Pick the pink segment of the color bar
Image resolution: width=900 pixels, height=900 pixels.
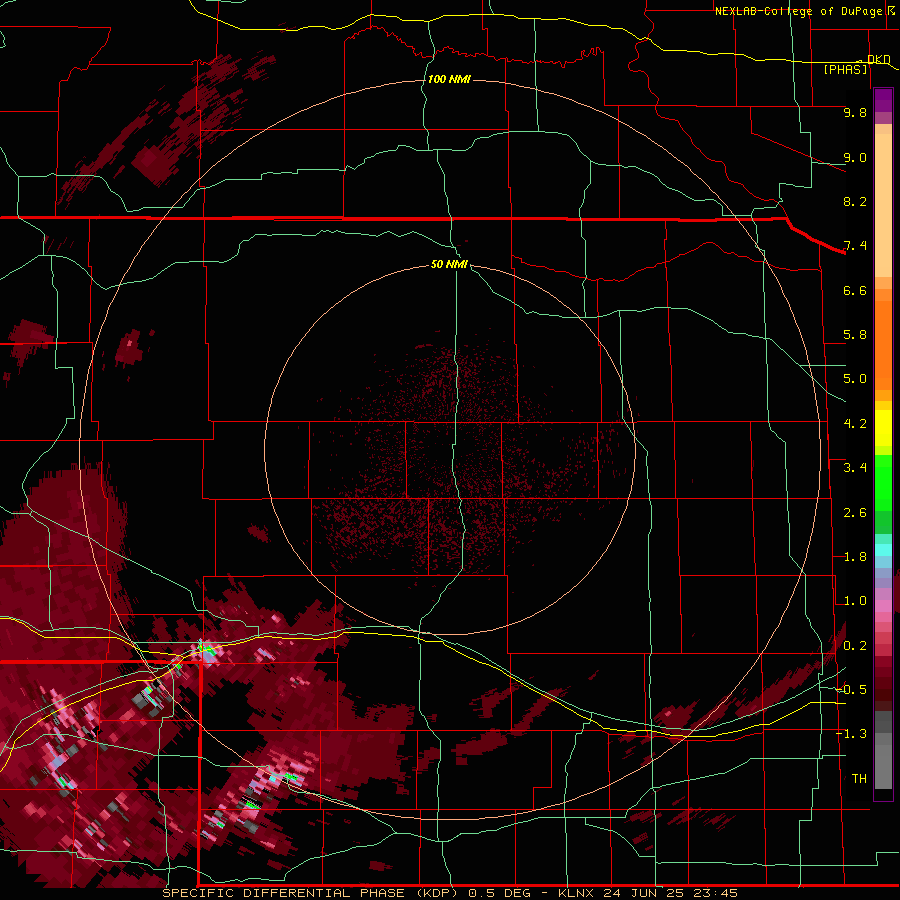(x=883, y=606)
